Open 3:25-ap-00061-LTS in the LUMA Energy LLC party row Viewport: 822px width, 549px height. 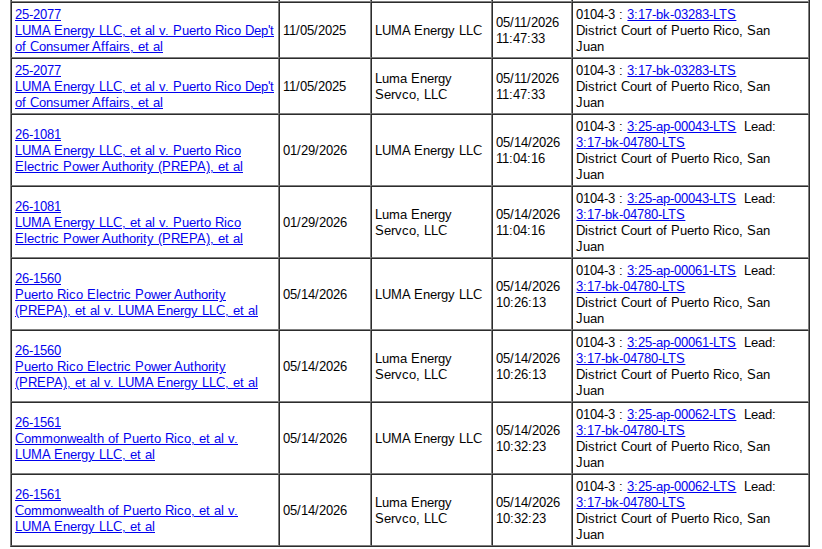681,270
